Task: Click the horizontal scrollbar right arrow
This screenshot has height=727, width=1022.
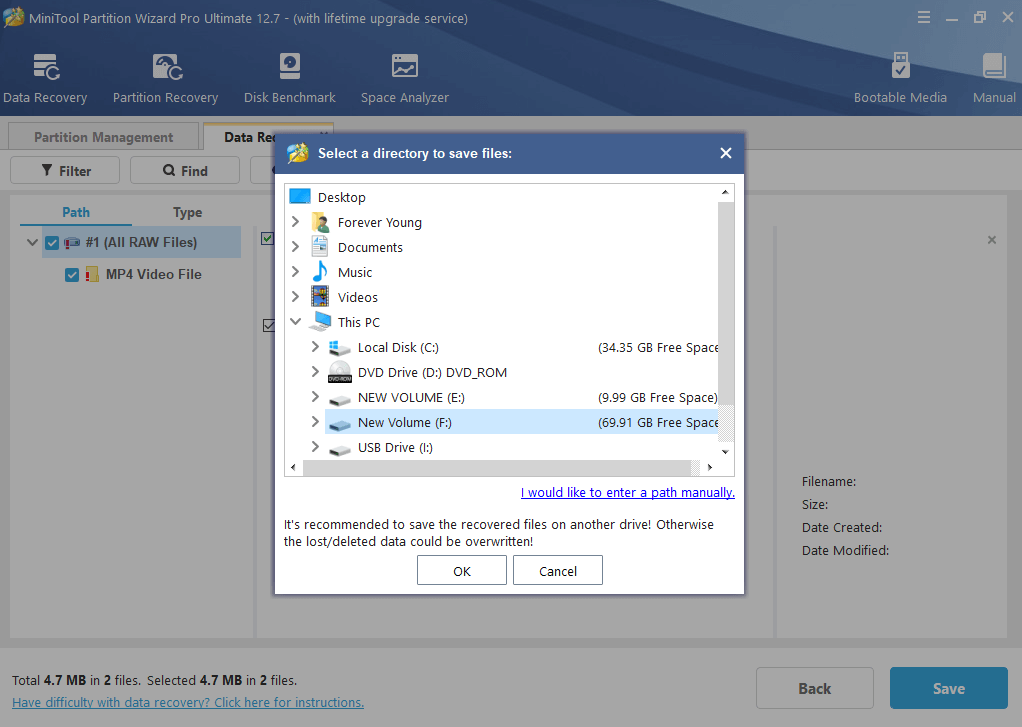Action: click(x=710, y=467)
